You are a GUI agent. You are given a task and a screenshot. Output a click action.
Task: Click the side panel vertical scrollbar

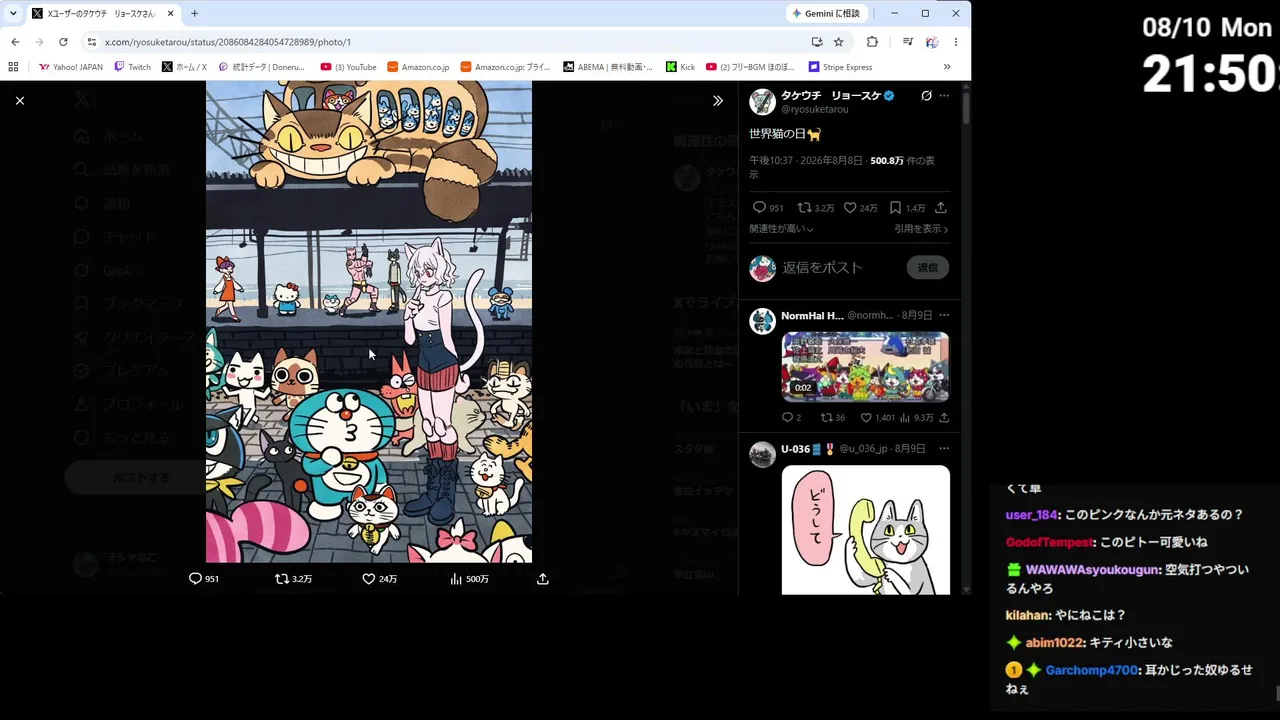tap(966, 108)
